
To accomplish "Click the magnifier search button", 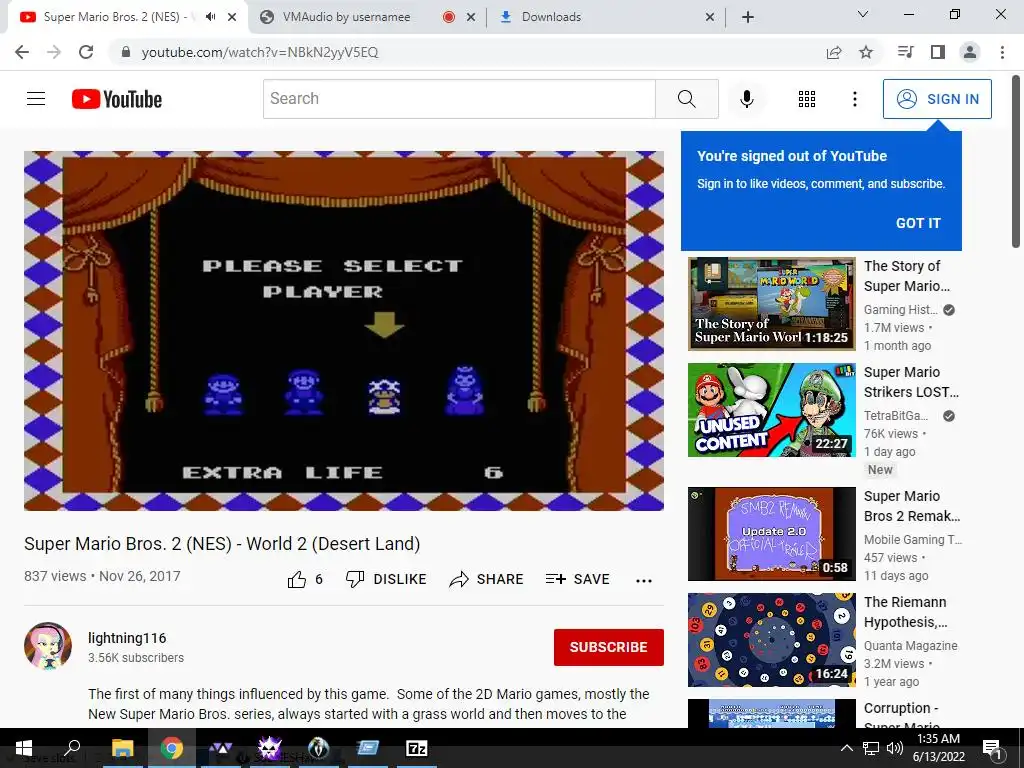I will 686,99.
